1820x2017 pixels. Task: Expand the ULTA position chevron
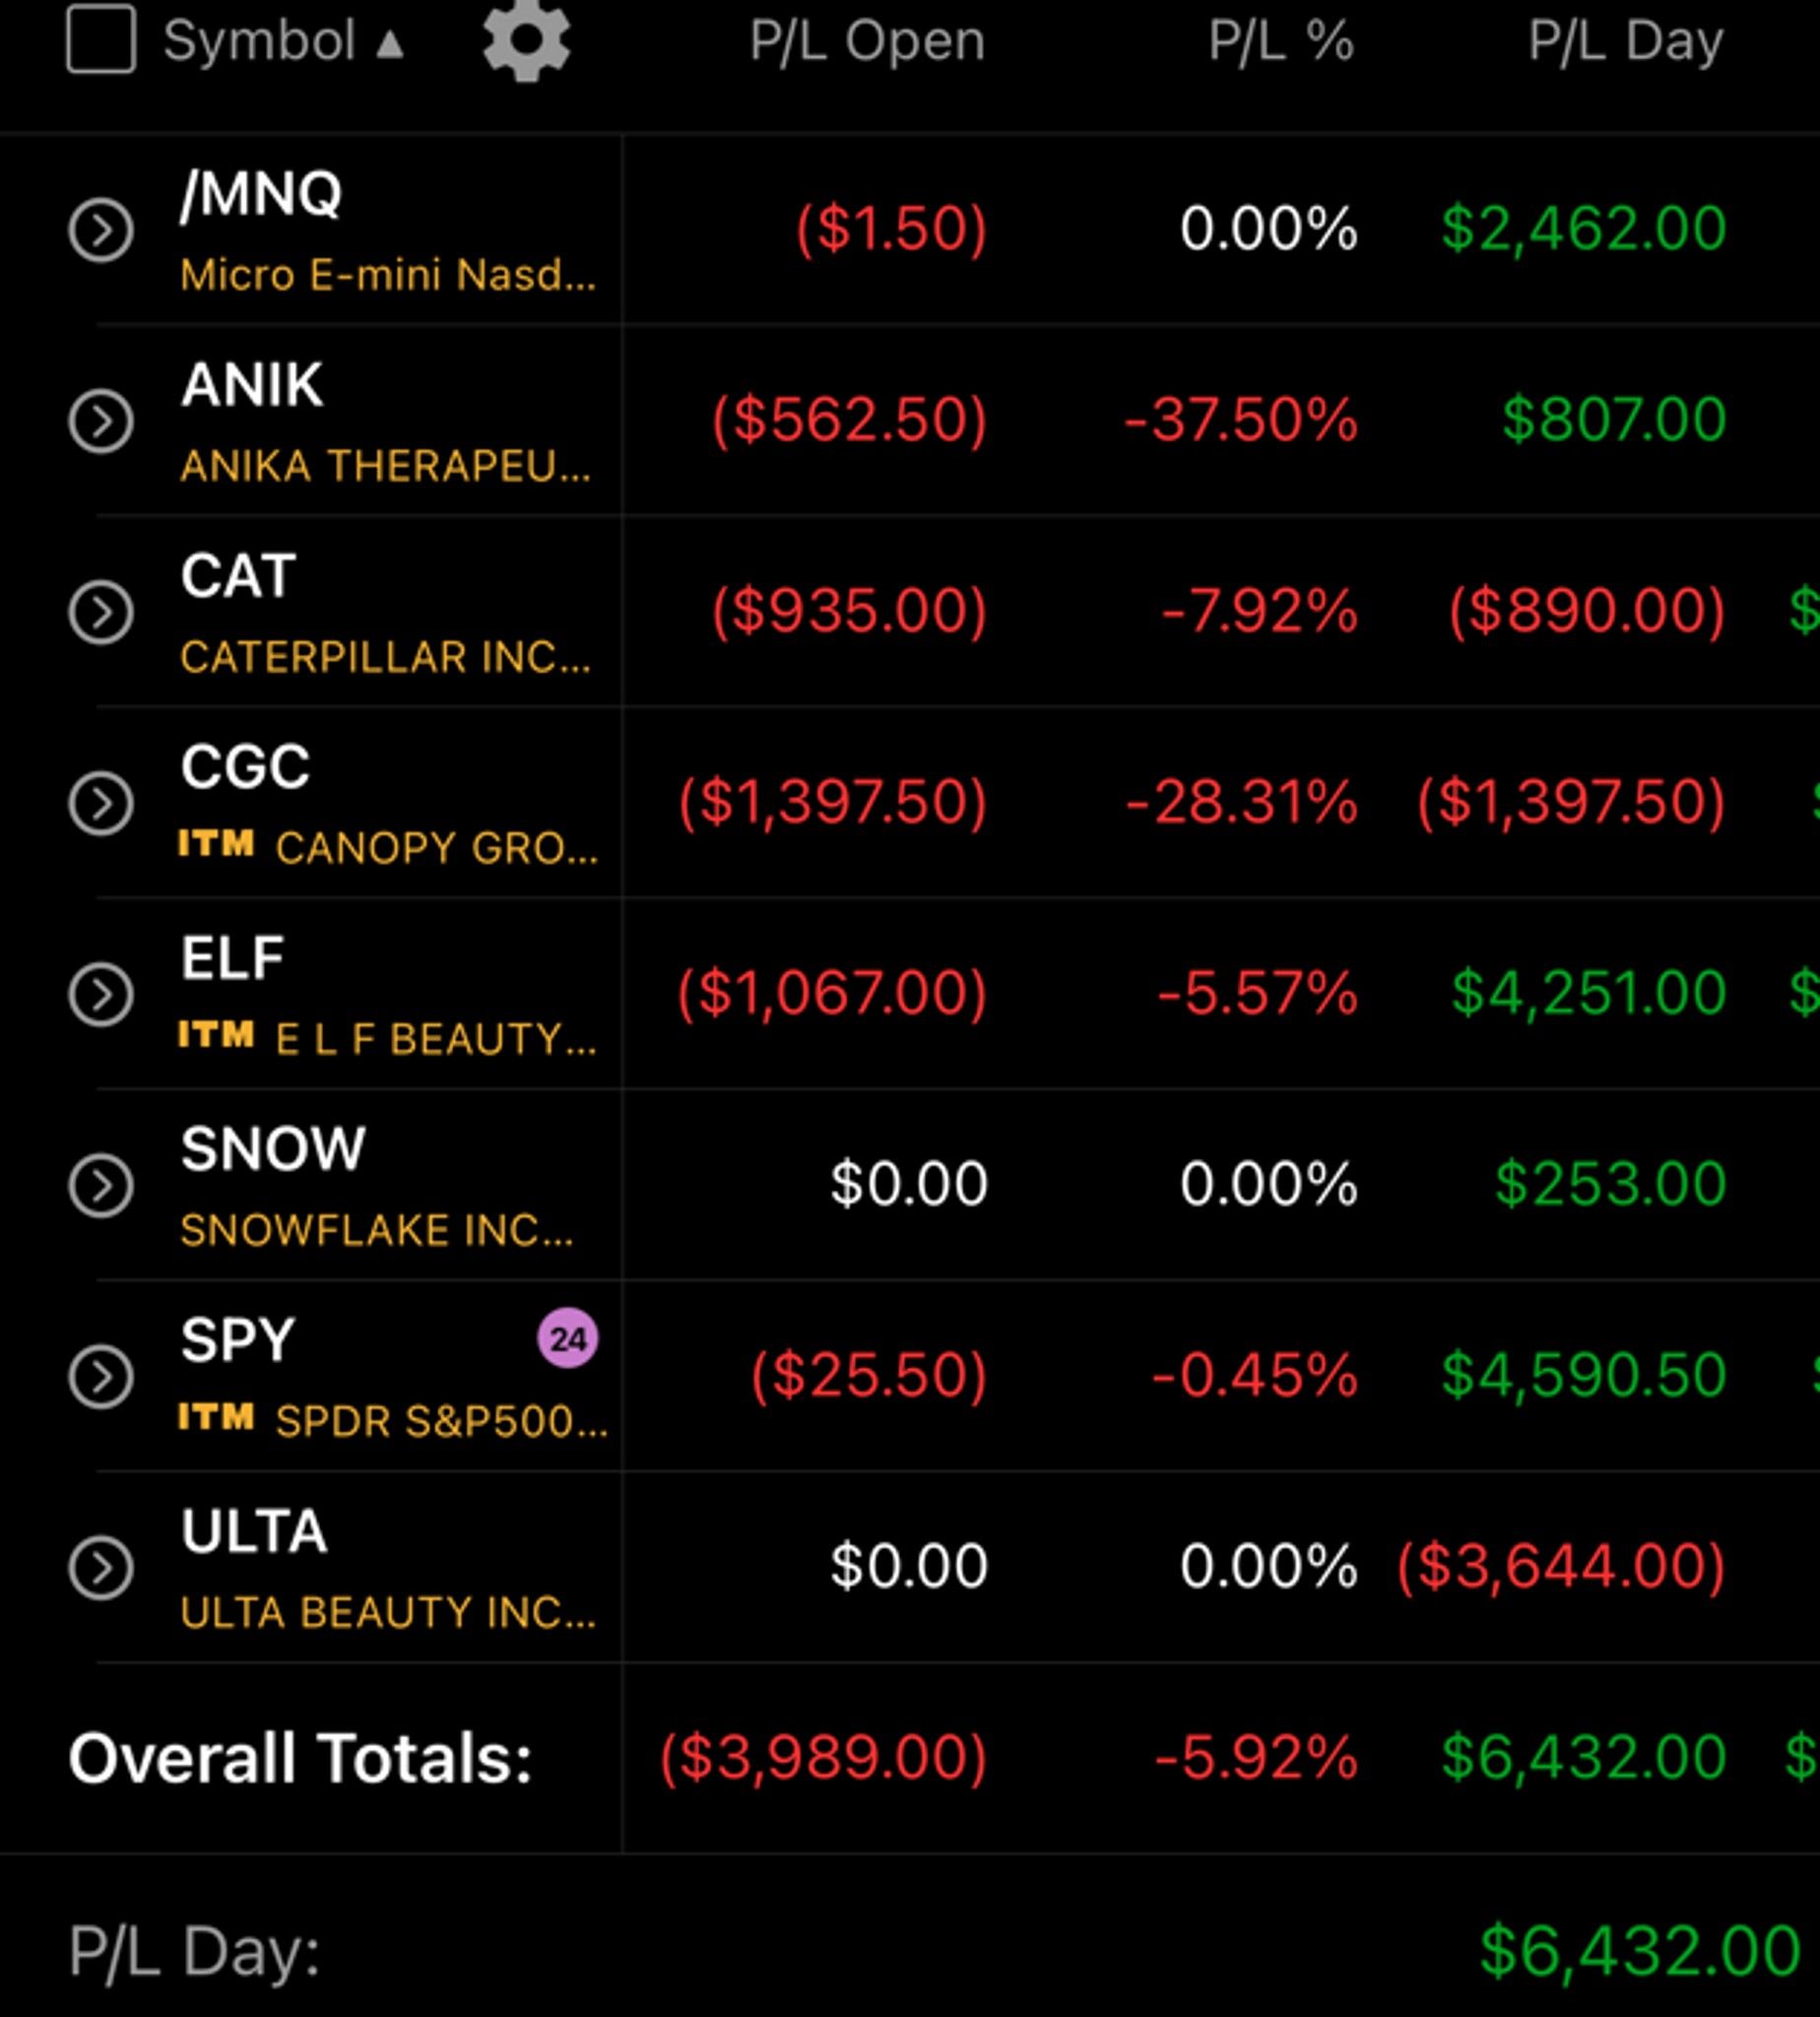coord(101,1567)
